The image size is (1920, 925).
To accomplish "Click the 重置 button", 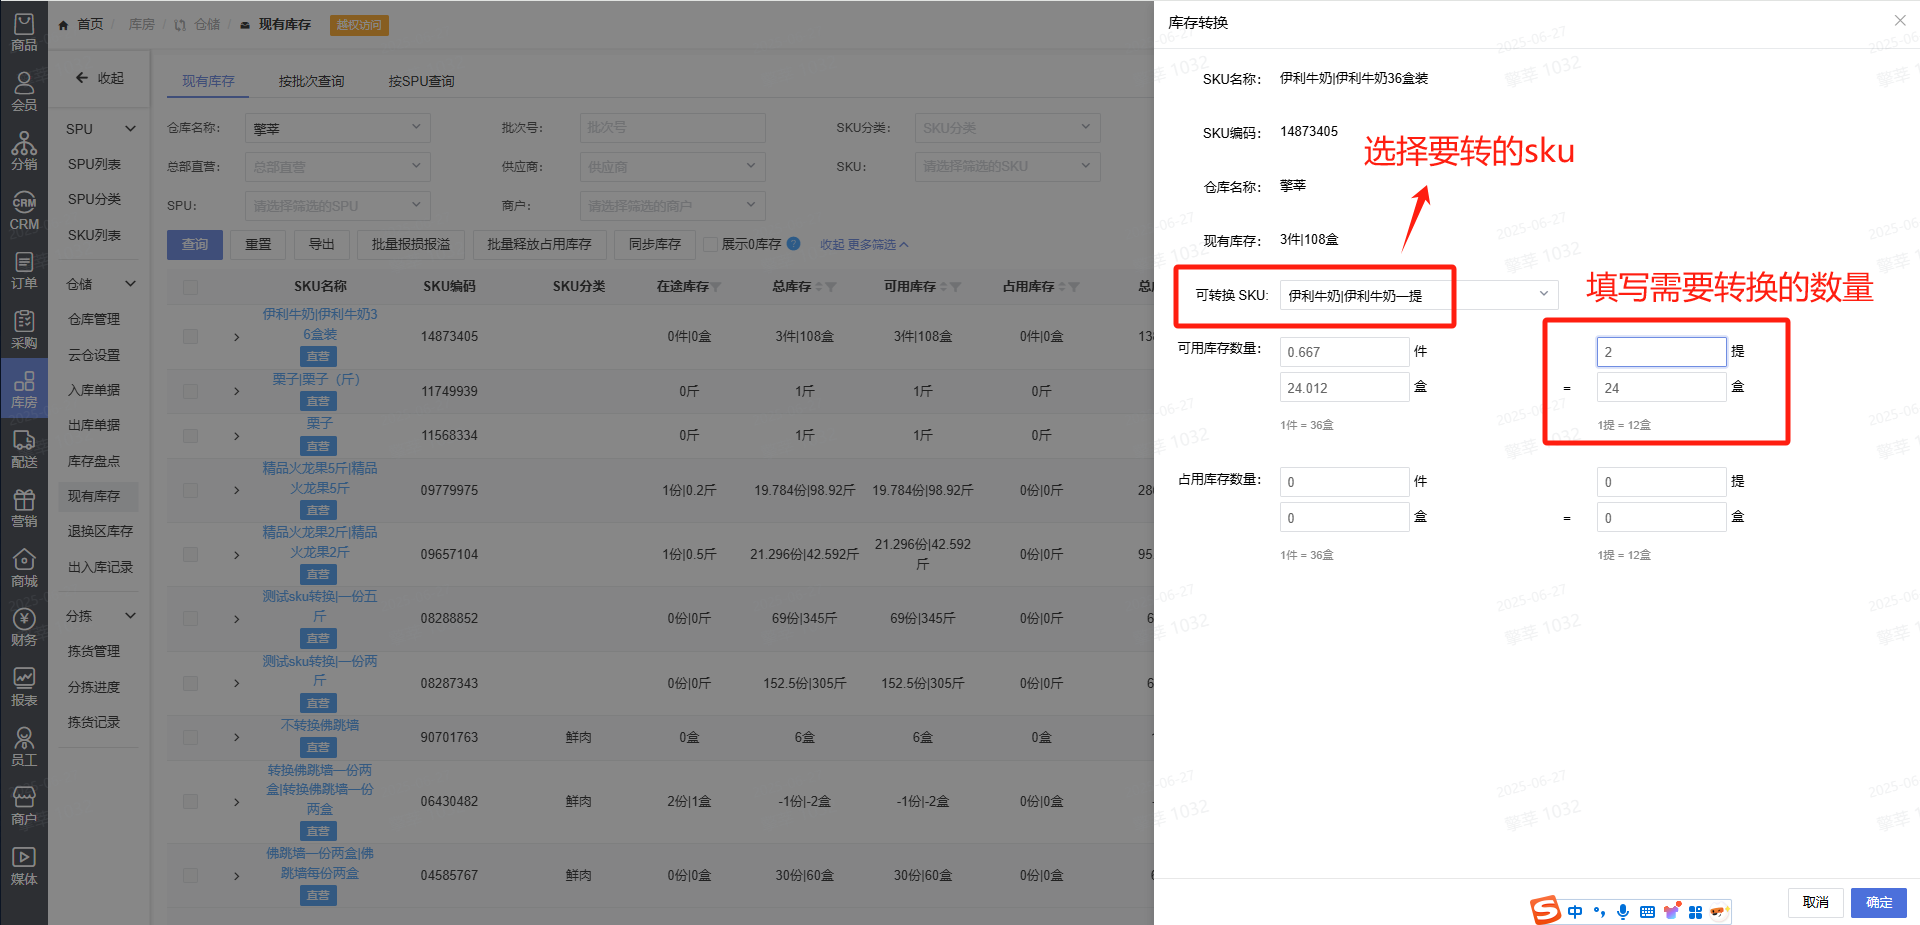I will point(258,244).
